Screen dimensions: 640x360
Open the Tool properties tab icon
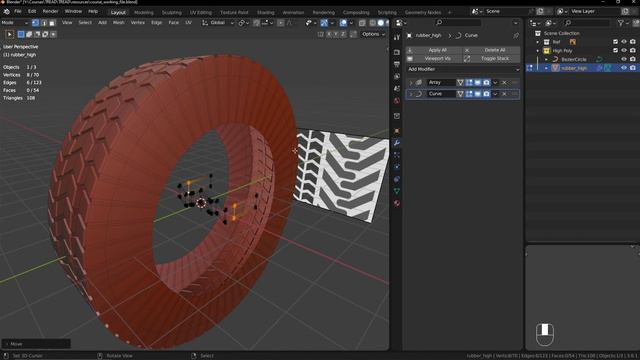coord(397,37)
